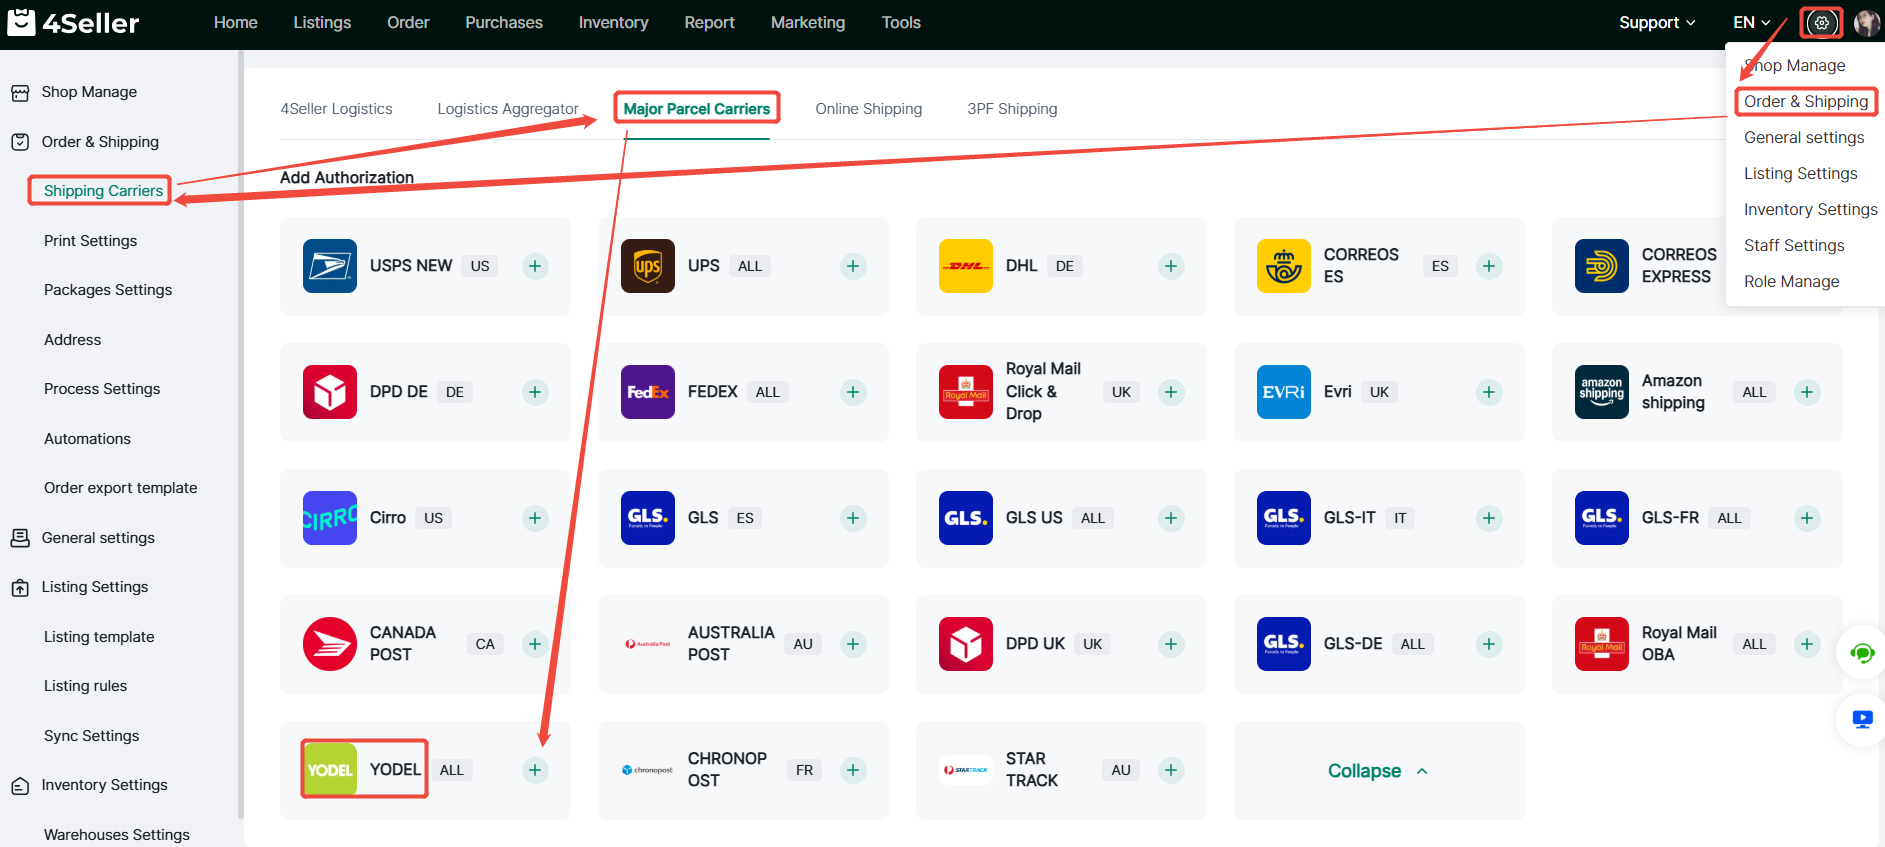Expand Shop Manage in left sidebar
This screenshot has height=847, width=1885.
pyautogui.click(x=89, y=92)
